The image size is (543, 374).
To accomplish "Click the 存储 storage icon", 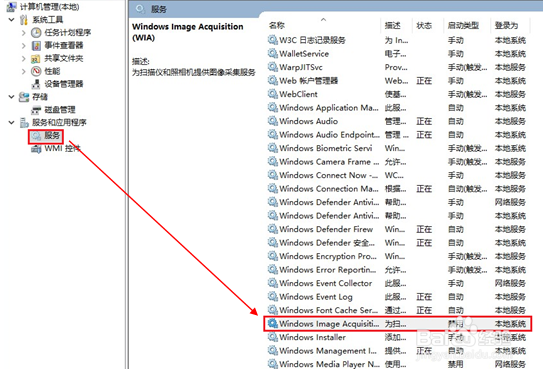I will [24, 97].
